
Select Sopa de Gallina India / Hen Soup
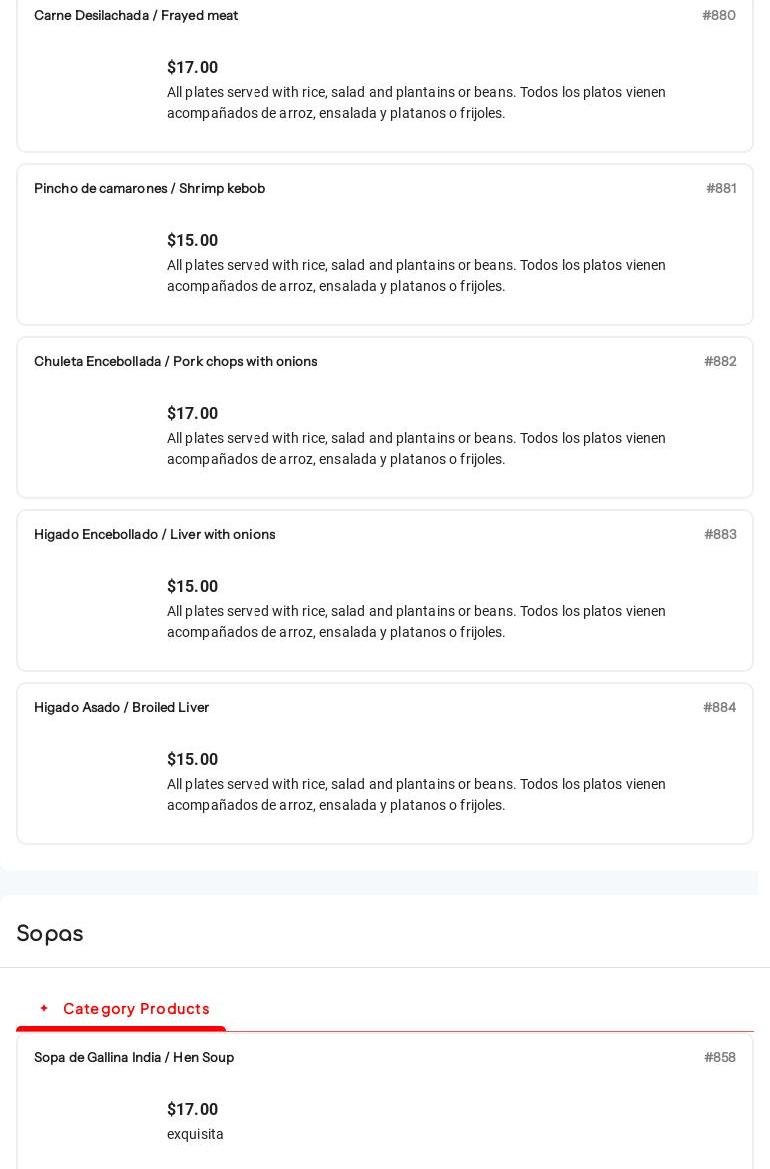134,1057
